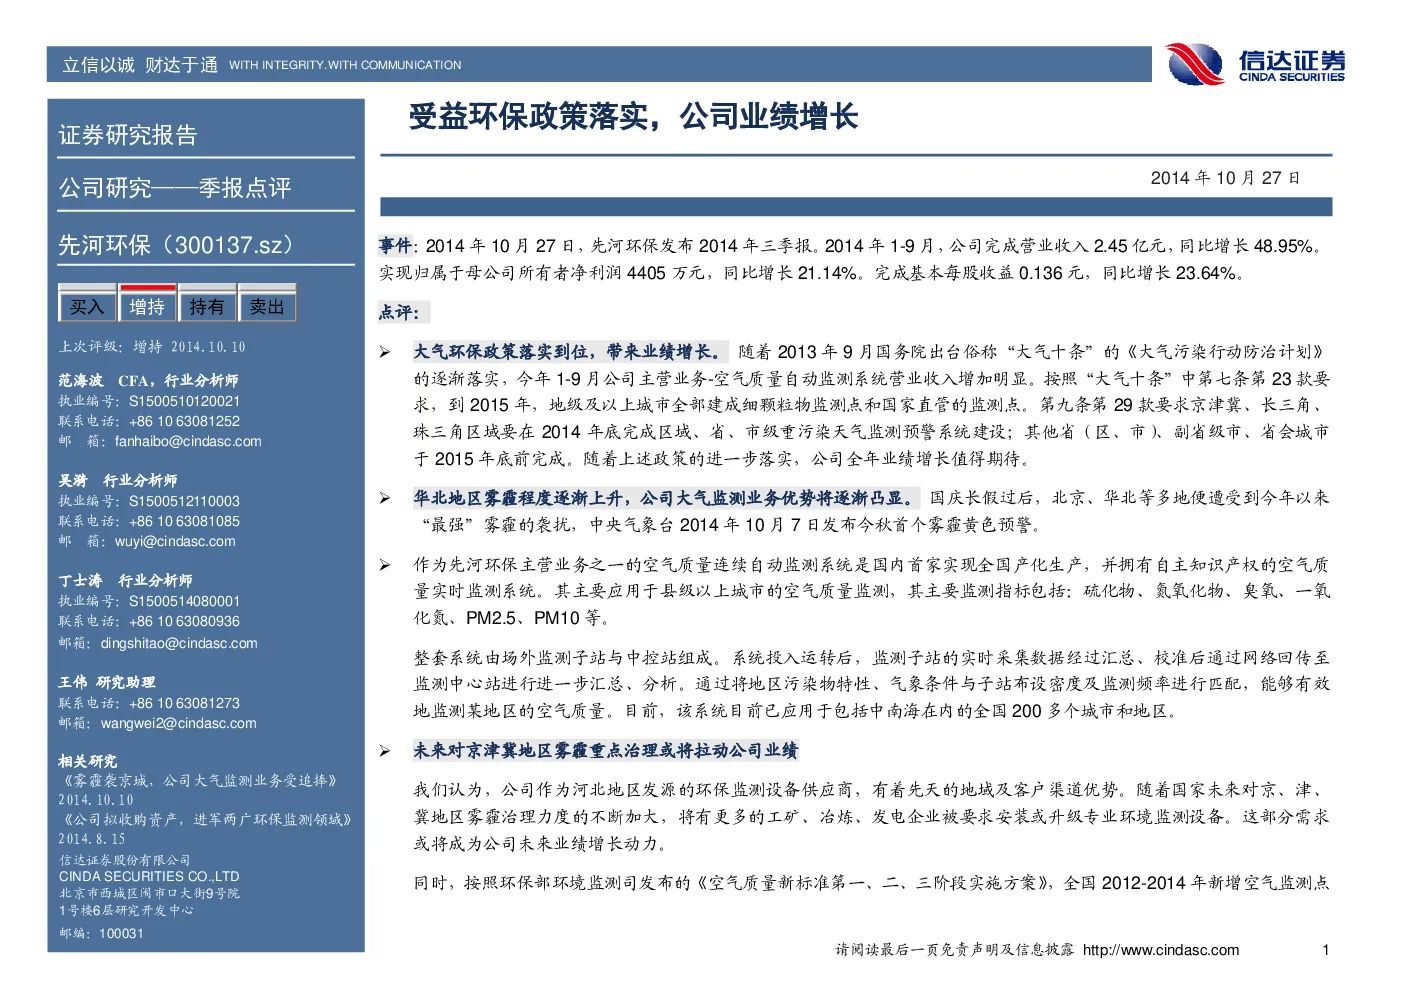Open the email dingshitao@cindasc.com
This screenshot has width=1403, height=992.
(179, 643)
